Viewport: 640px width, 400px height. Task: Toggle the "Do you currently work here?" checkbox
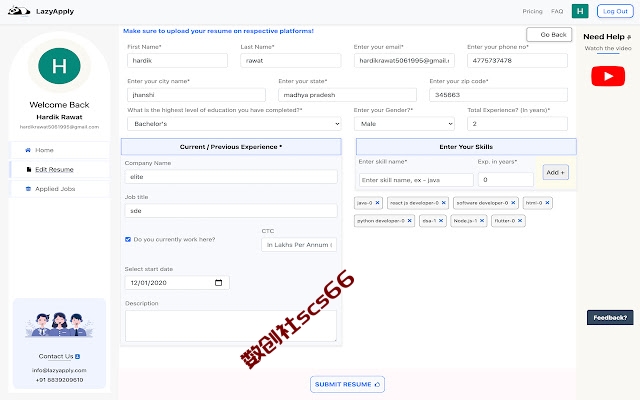coord(128,239)
